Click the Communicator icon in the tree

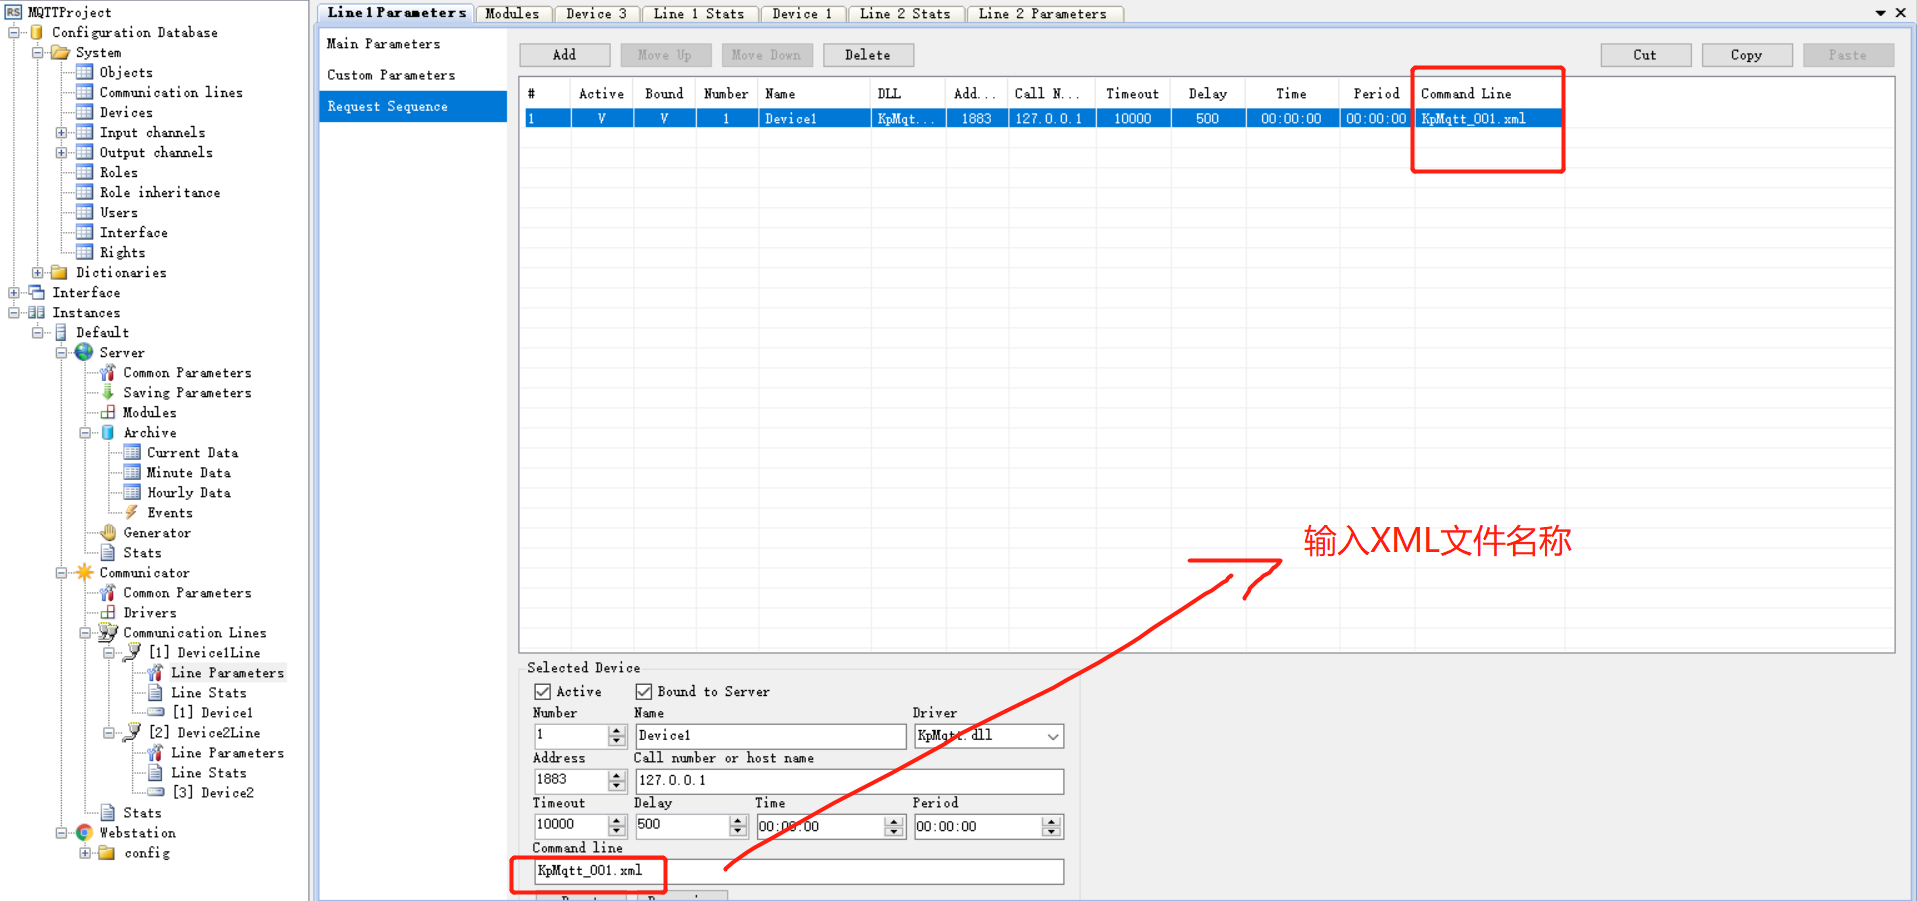pos(84,572)
